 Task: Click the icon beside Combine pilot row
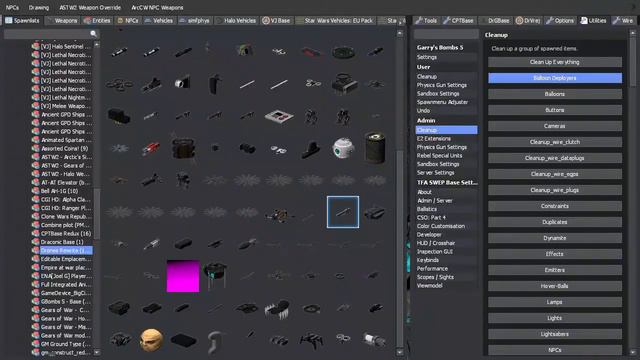36,225
